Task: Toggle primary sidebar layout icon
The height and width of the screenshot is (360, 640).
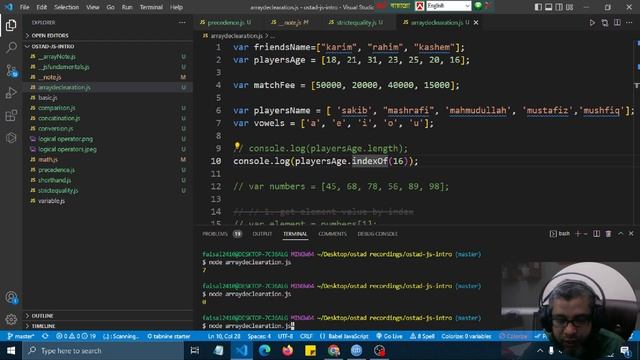Action: pyautogui.click(x=538, y=7)
